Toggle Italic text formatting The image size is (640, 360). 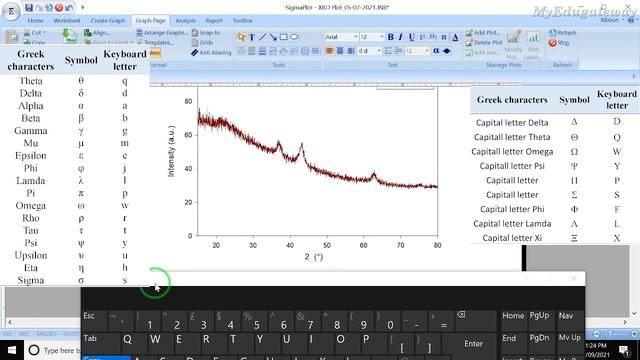click(401, 37)
